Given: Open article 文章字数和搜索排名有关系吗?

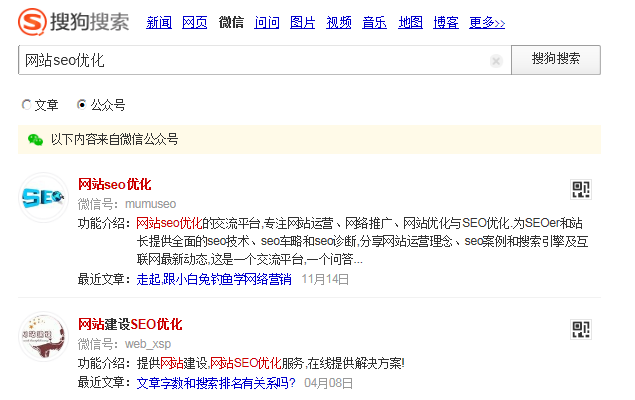Looking at the screenshot, I should [216, 382].
